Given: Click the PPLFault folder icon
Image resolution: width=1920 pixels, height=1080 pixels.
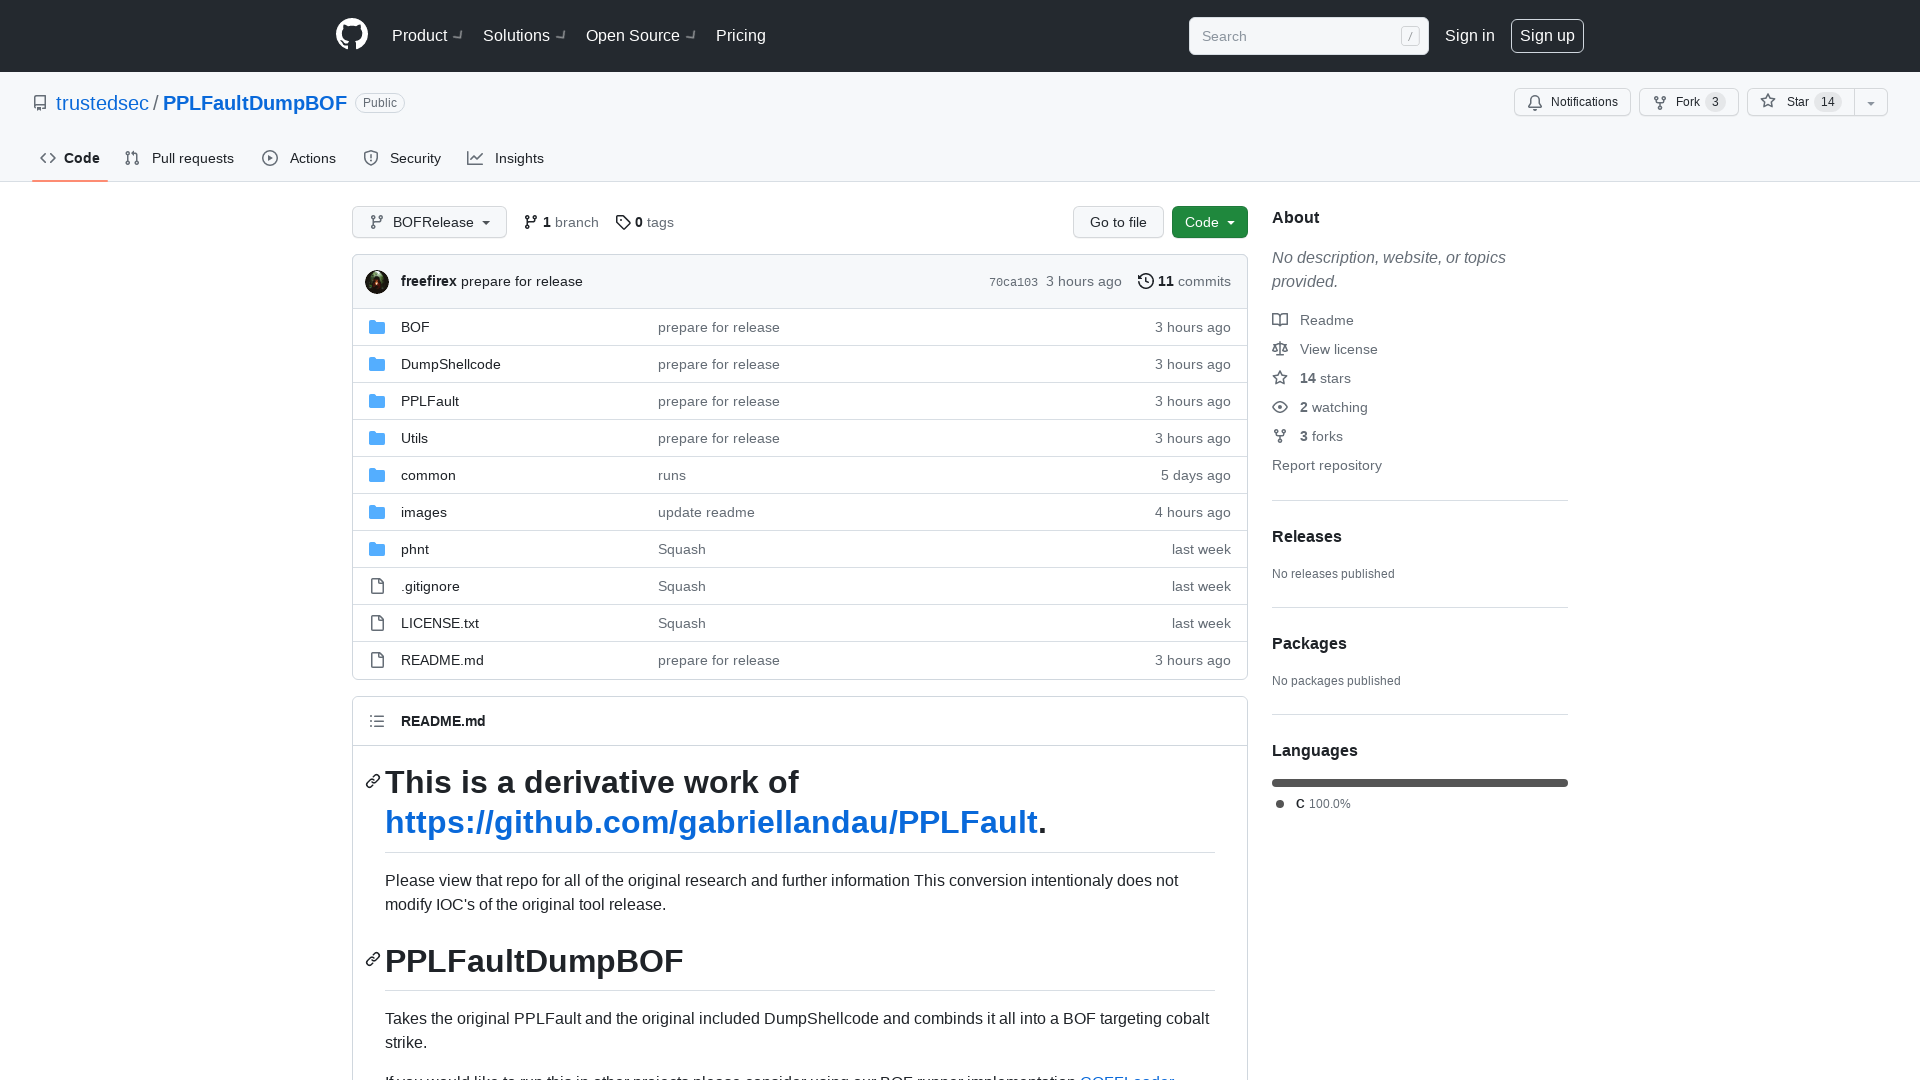Looking at the screenshot, I should 377,401.
